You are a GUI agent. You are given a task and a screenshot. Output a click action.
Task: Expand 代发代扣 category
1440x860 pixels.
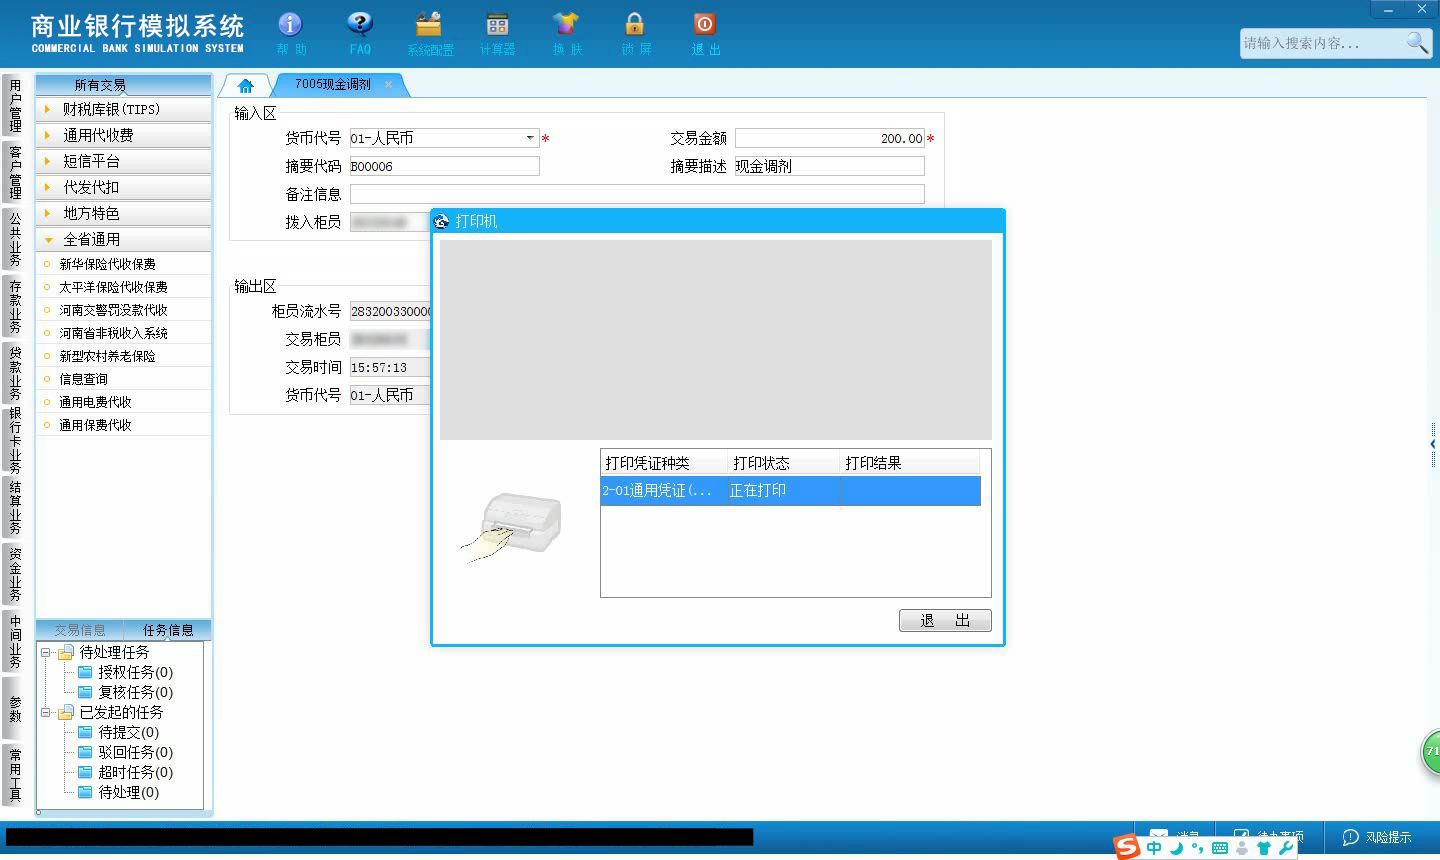pyautogui.click(x=123, y=187)
